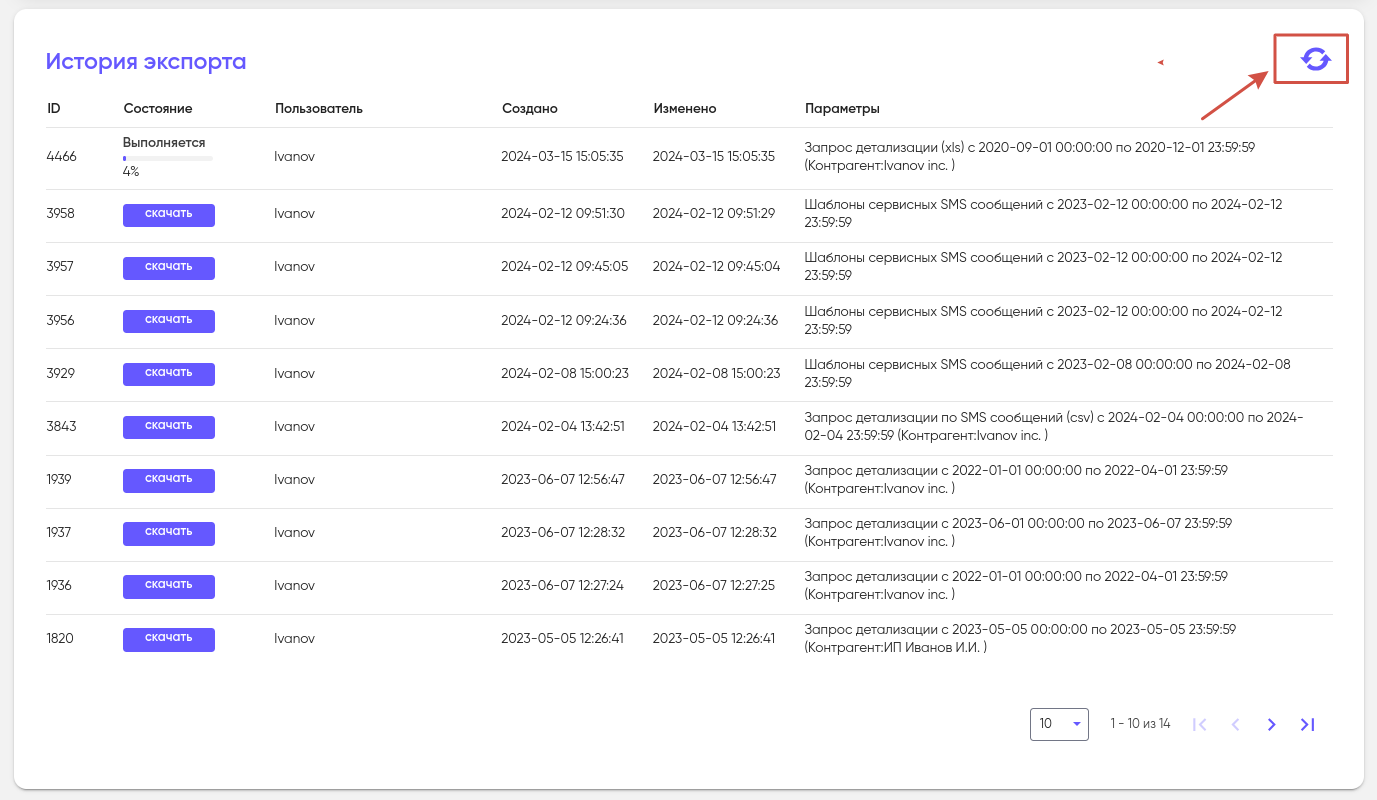Click the Создано column header
The image size is (1377, 800).
529,108
